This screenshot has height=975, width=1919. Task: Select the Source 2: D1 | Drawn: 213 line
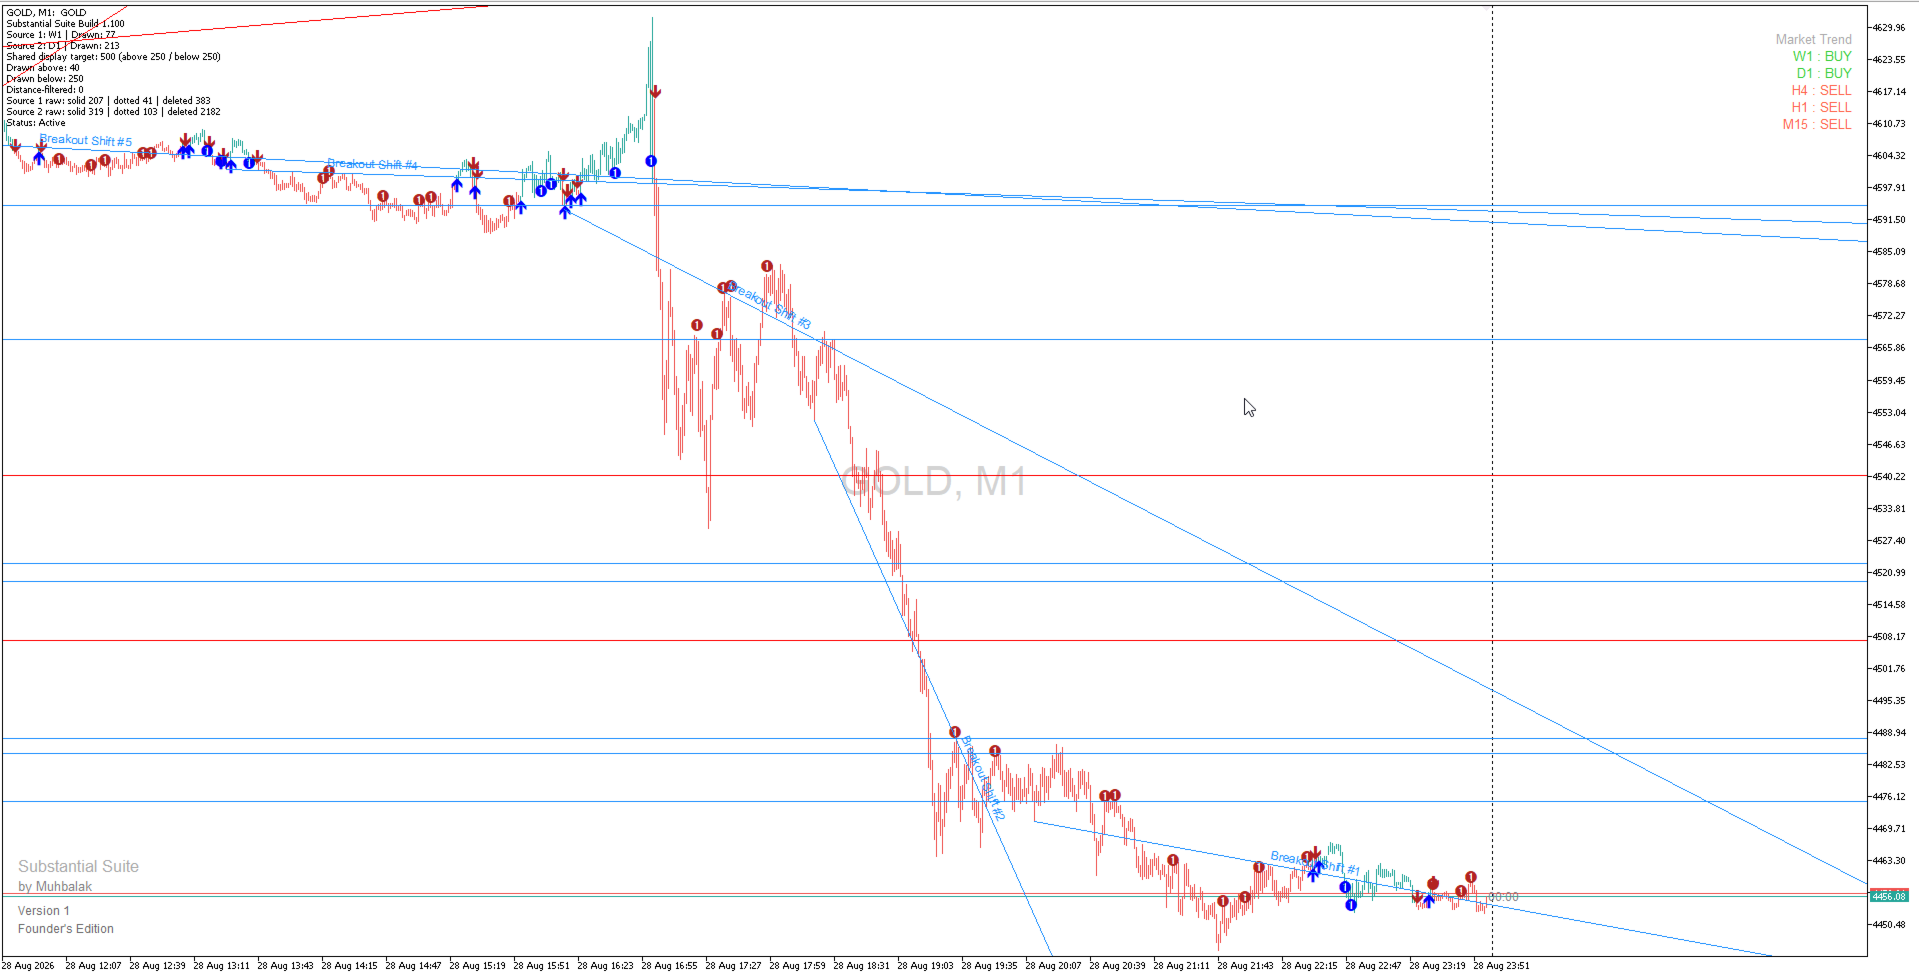(x=63, y=46)
